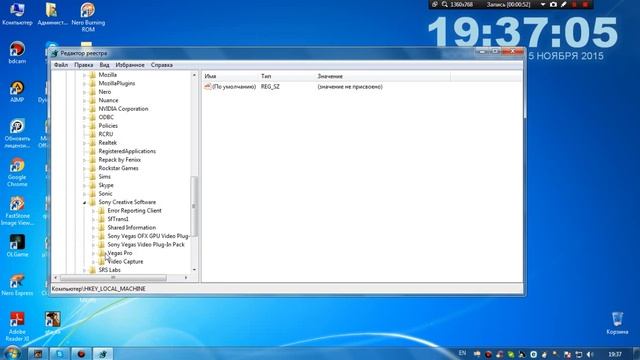The image size is (640, 360).
Task: Open the Файл menu
Action: click(x=61, y=65)
